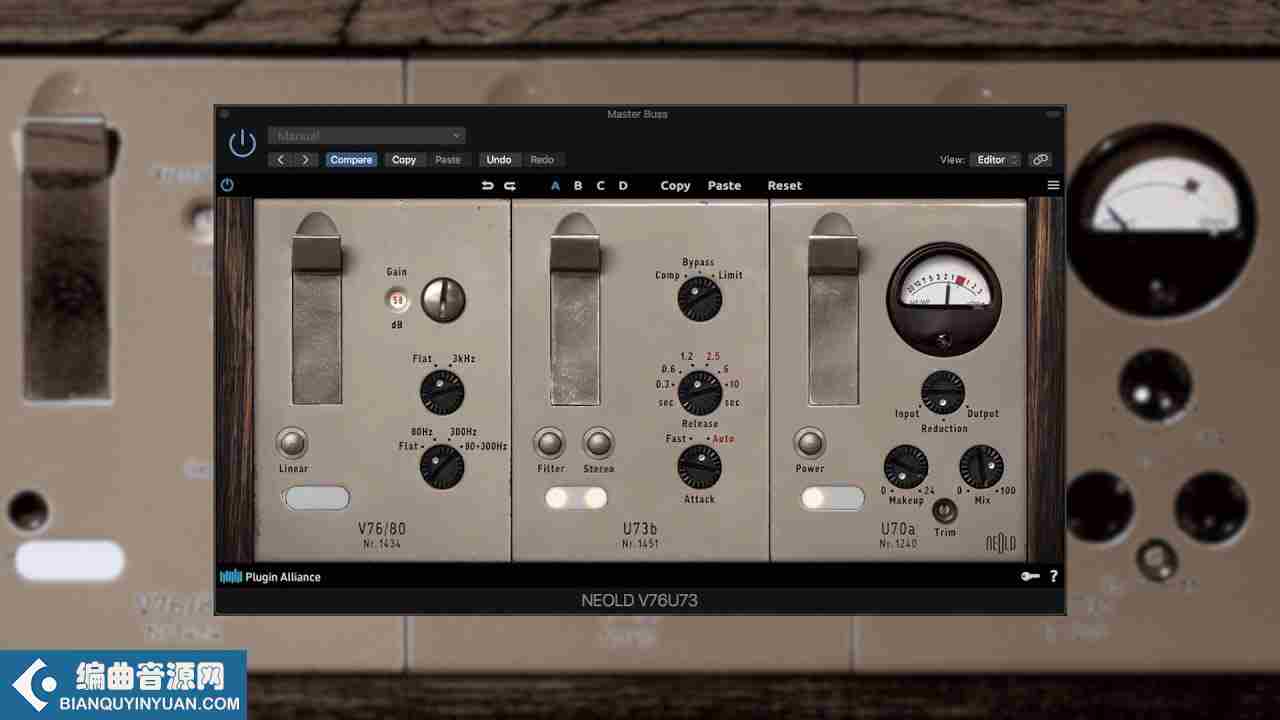
Task: Click the host header Paste button
Action: 448,160
